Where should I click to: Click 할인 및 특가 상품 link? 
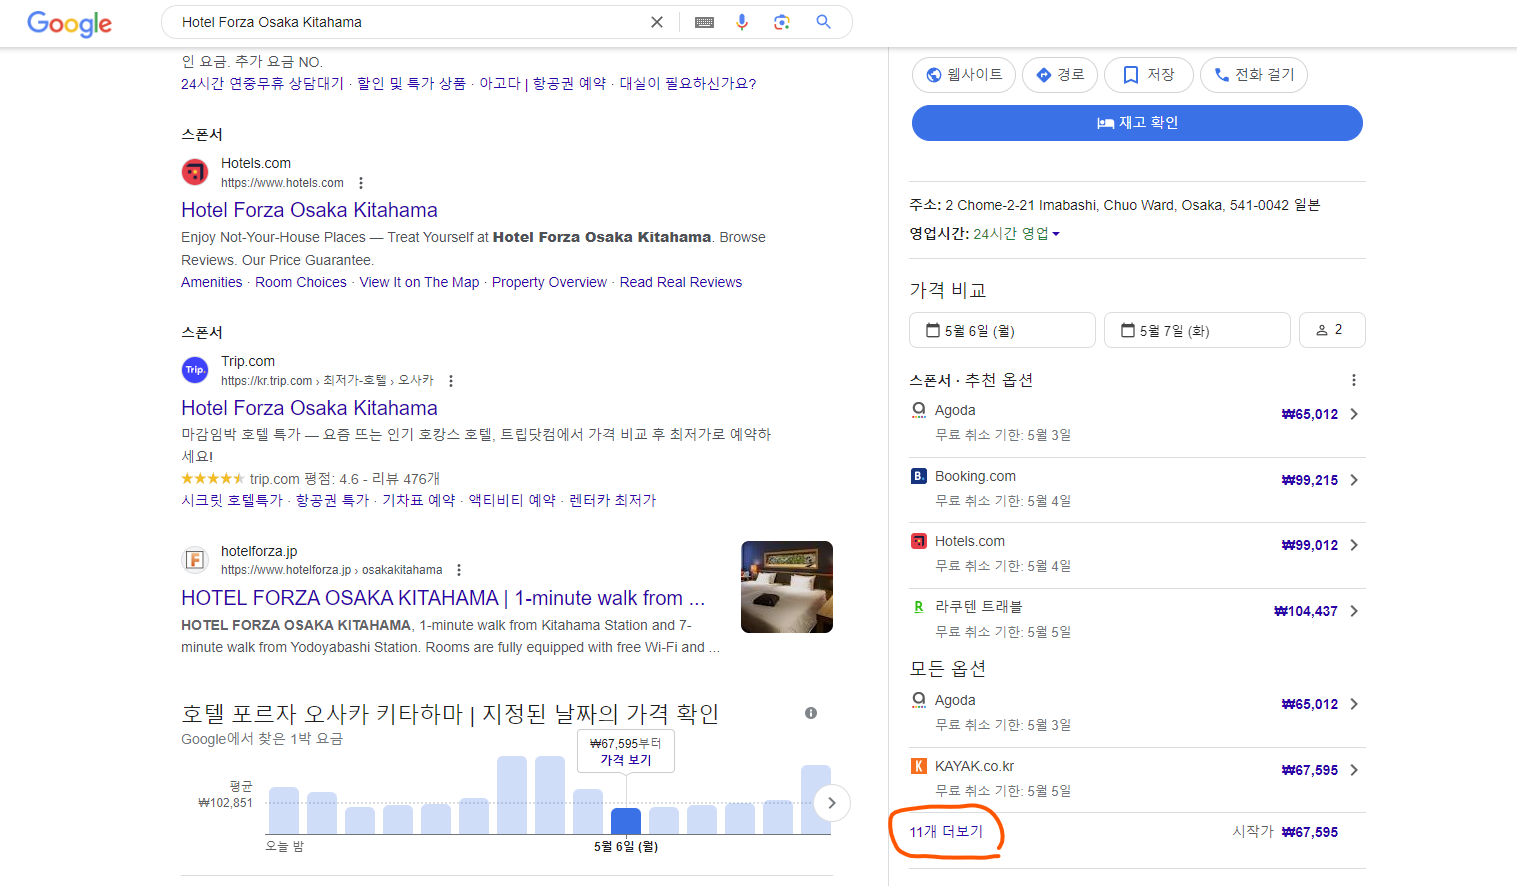411,83
